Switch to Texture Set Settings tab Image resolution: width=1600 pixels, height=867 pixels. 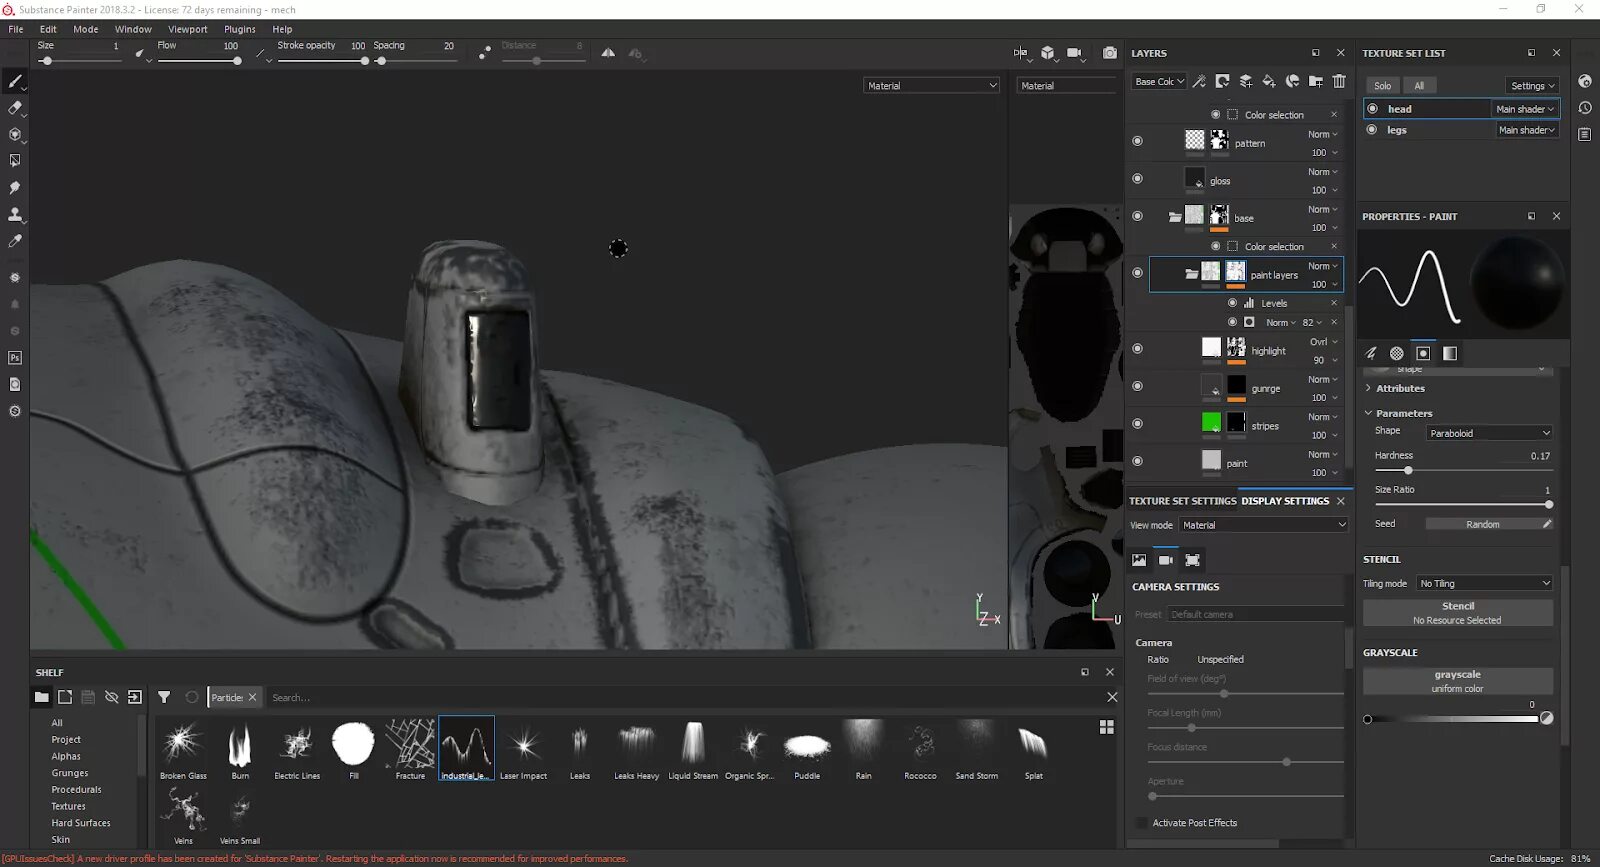point(1182,501)
